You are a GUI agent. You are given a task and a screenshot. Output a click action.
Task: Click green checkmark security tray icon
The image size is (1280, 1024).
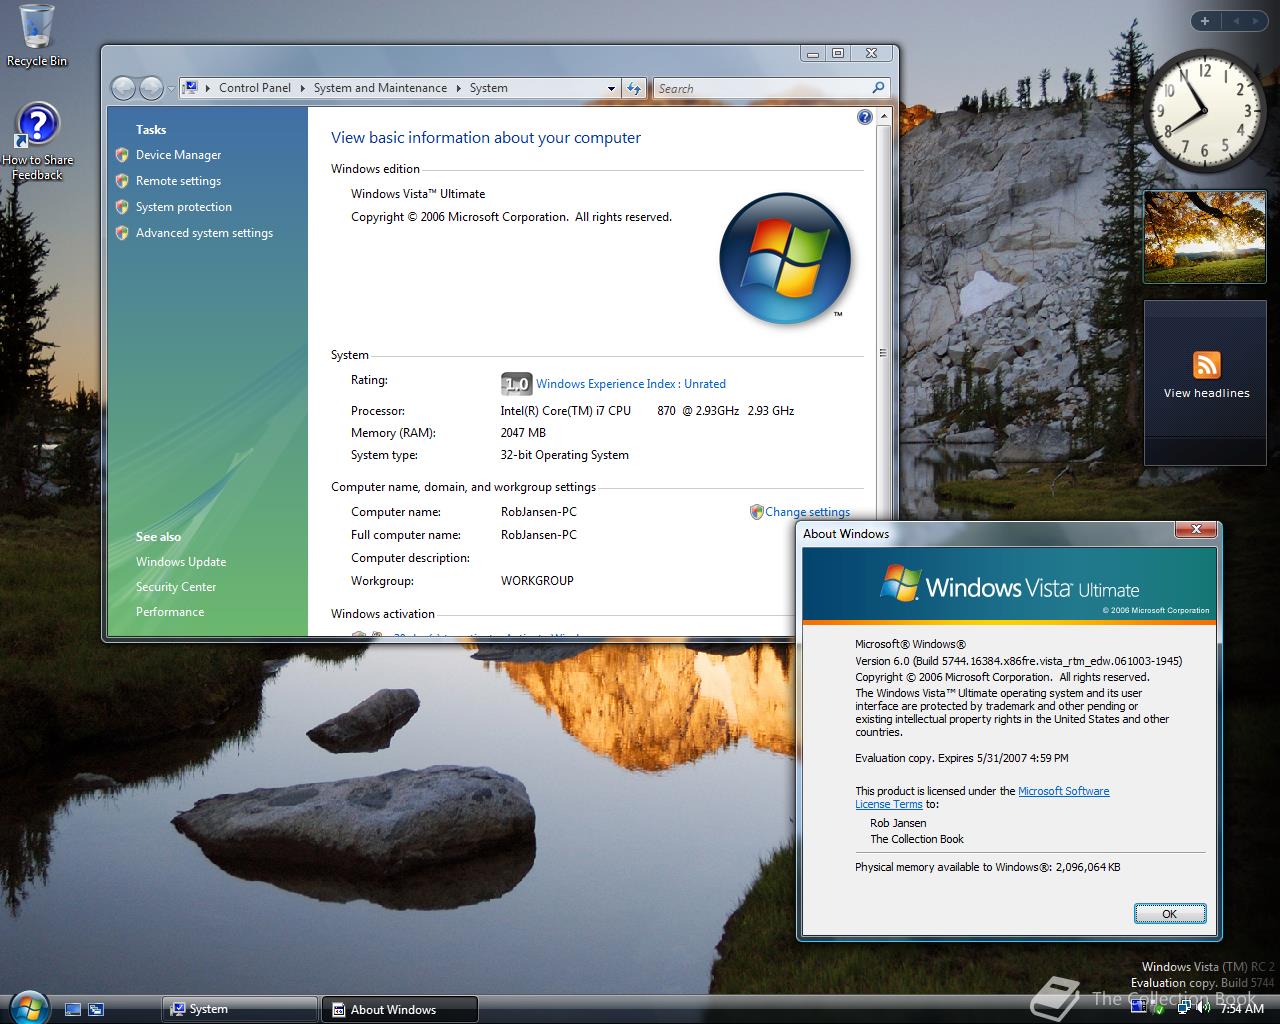click(x=1158, y=1009)
